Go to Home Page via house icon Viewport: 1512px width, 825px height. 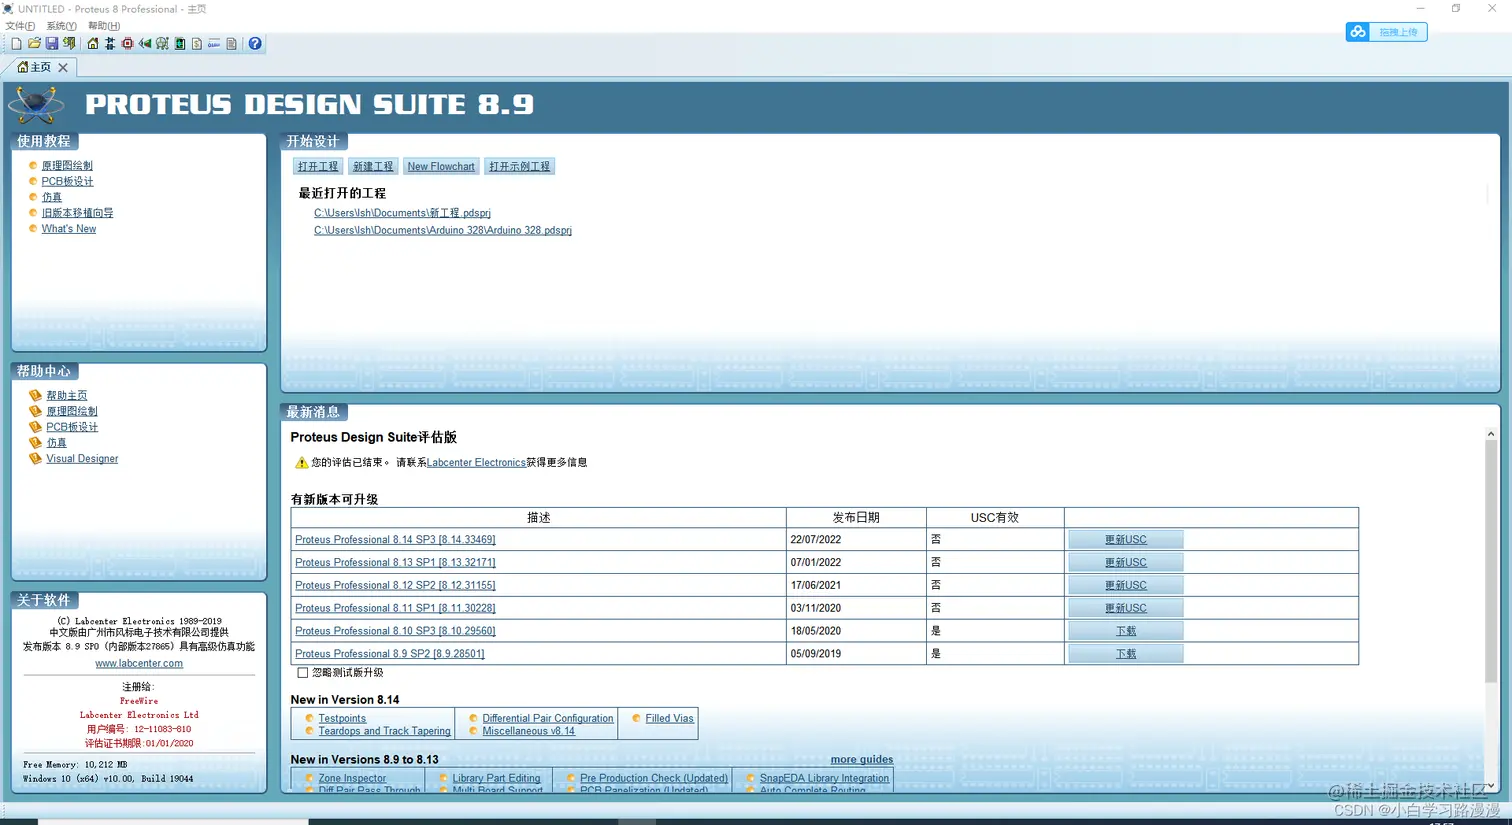point(93,44)
